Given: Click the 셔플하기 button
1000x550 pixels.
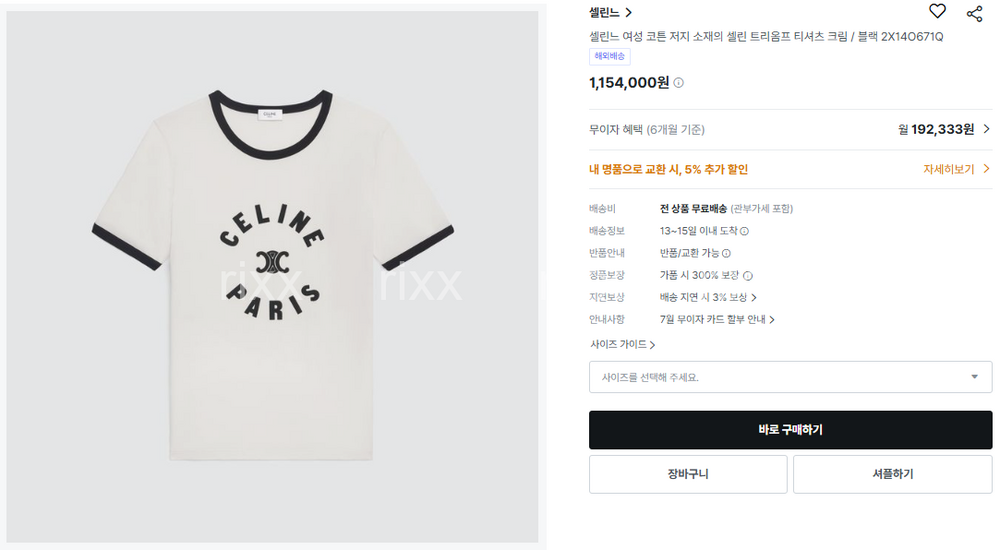Looking at the screenshot, I should pos(892,474).
